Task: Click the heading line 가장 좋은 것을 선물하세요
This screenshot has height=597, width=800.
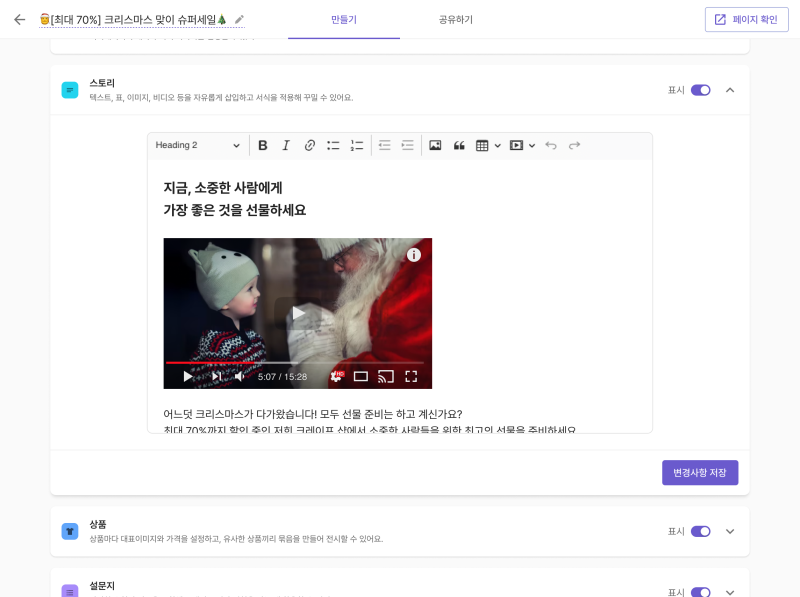Action: point(235,210)
